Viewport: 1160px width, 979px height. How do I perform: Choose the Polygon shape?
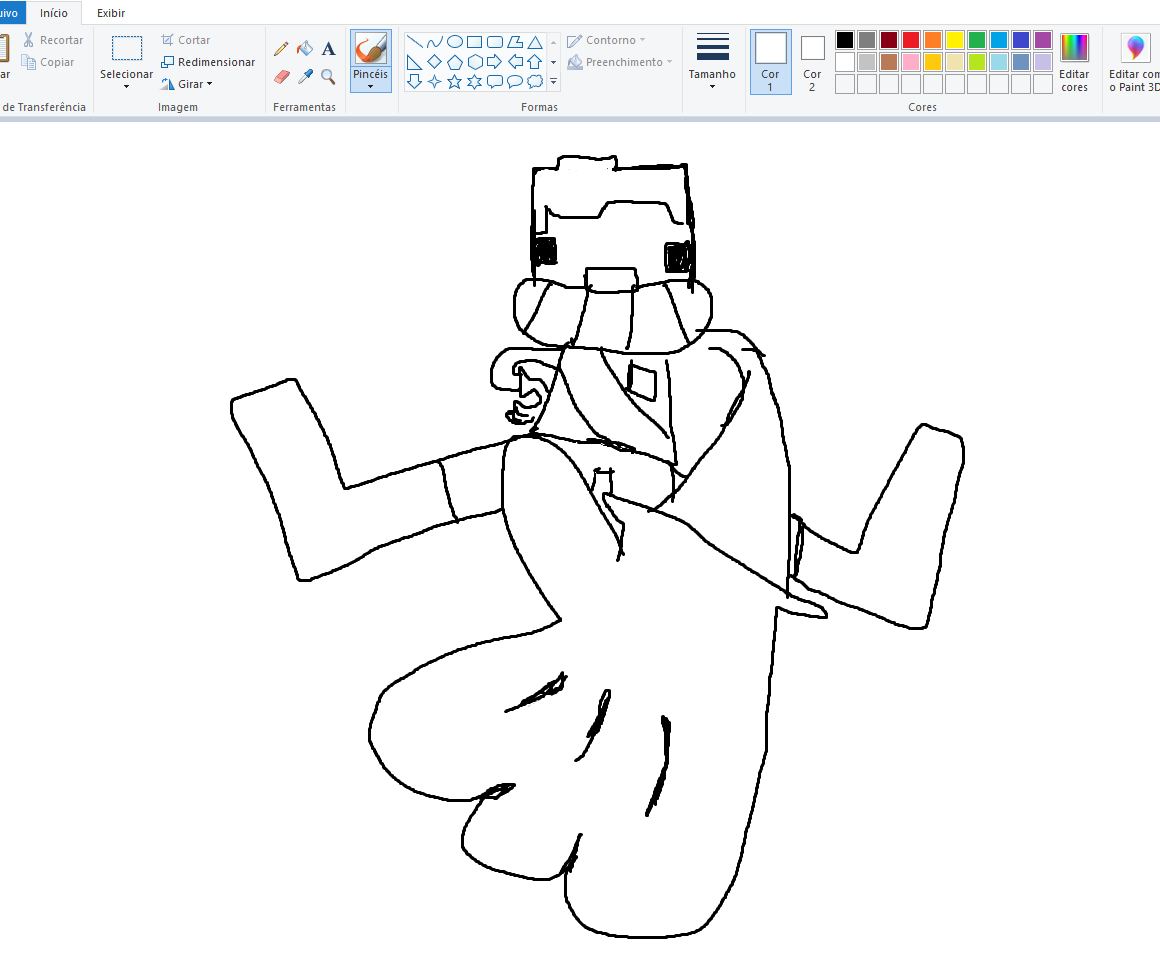(x=515, y=41)
